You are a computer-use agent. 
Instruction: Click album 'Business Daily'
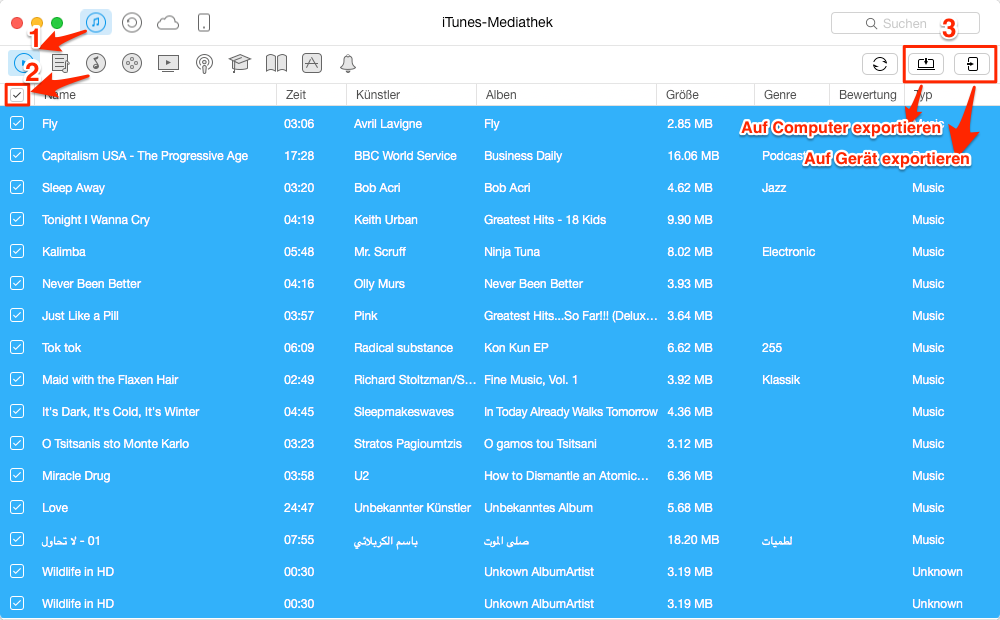tap(523, 156)
